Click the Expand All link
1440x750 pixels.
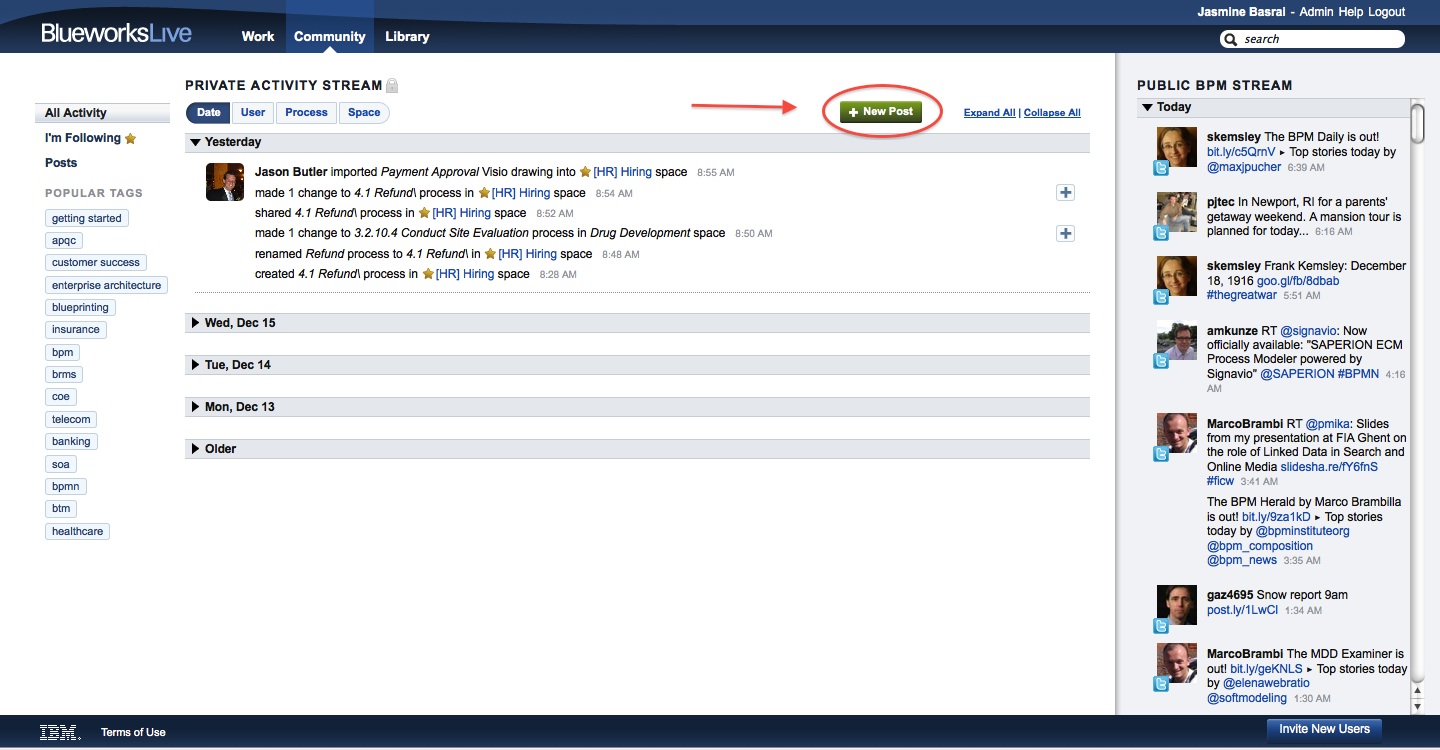point(990,113)
